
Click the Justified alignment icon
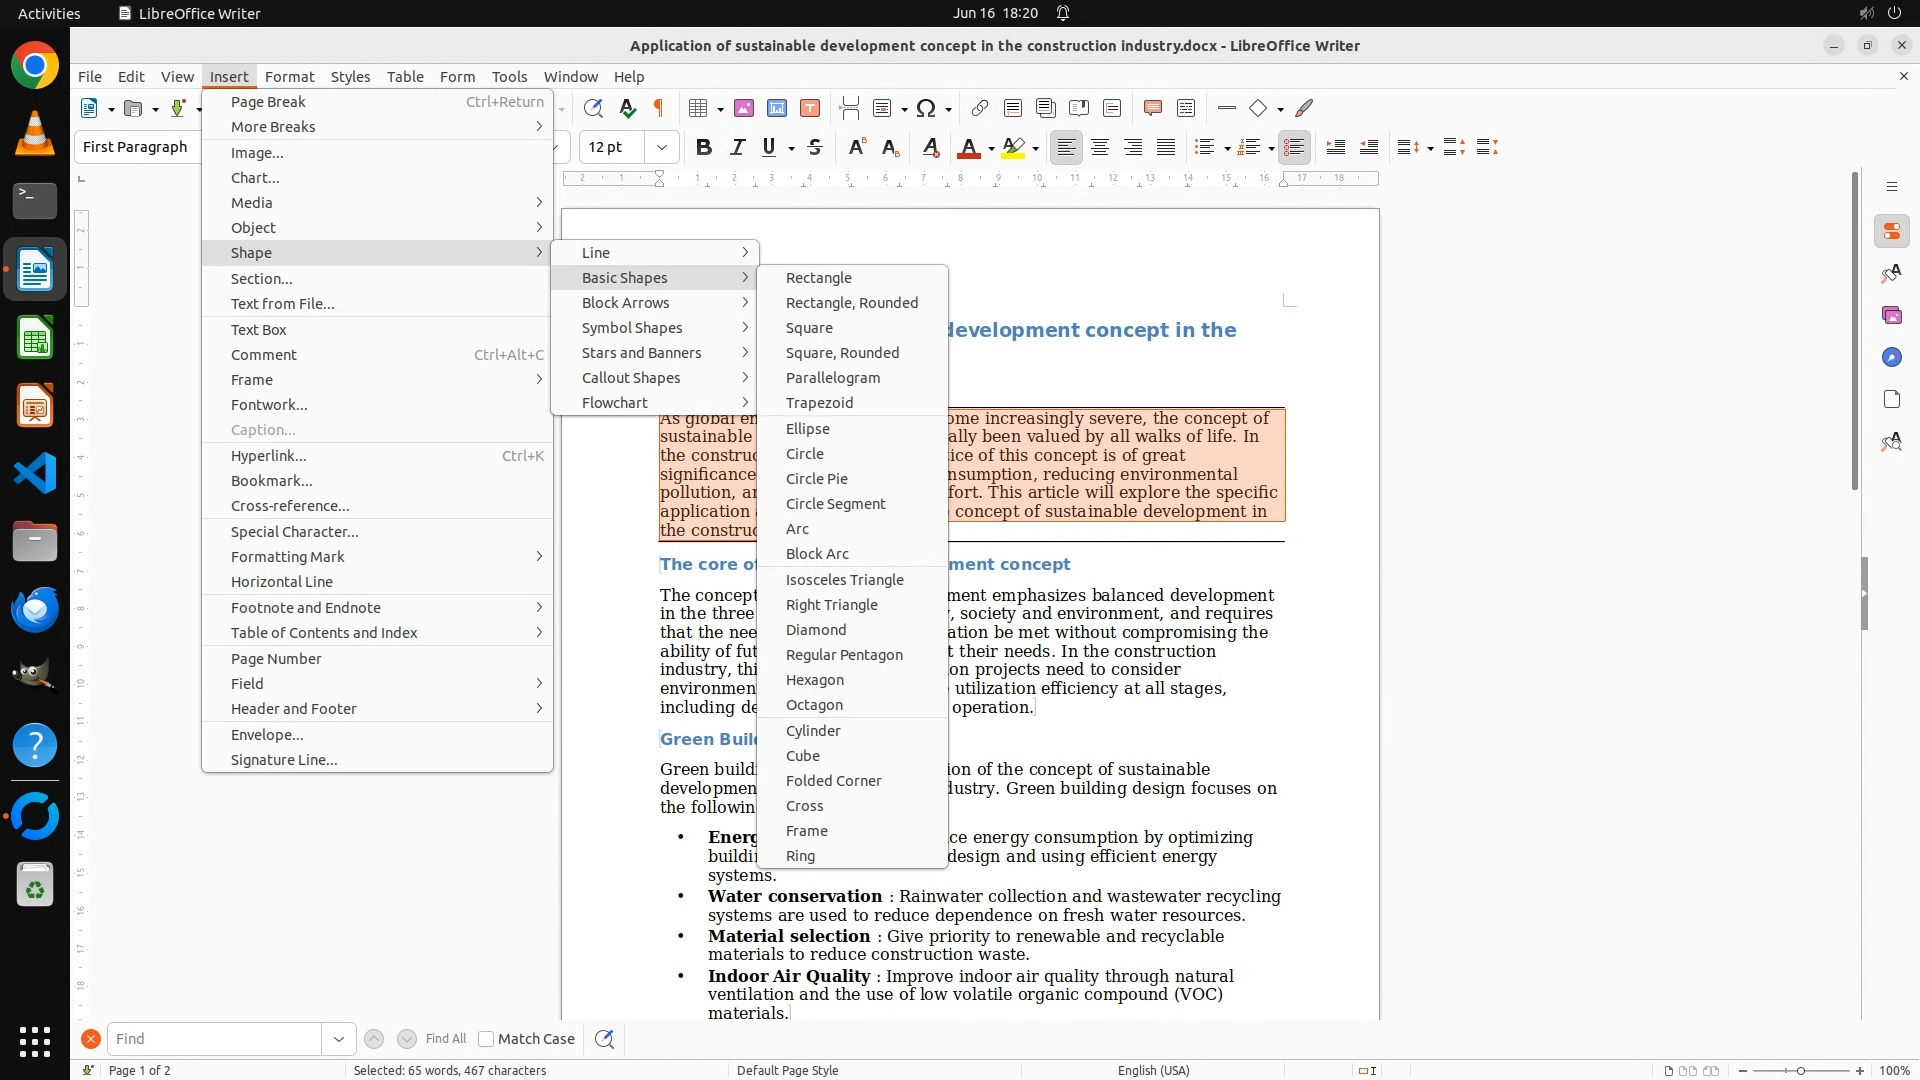tap(1166, 148)
